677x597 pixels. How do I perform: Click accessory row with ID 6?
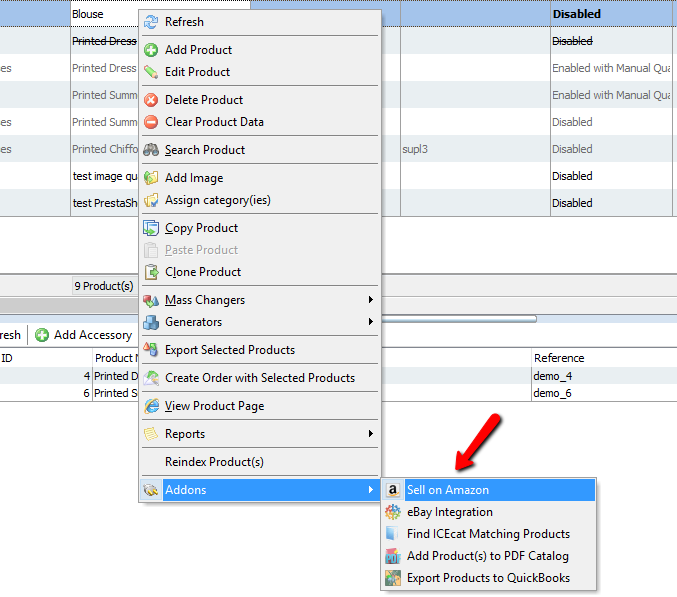point(69,393)
